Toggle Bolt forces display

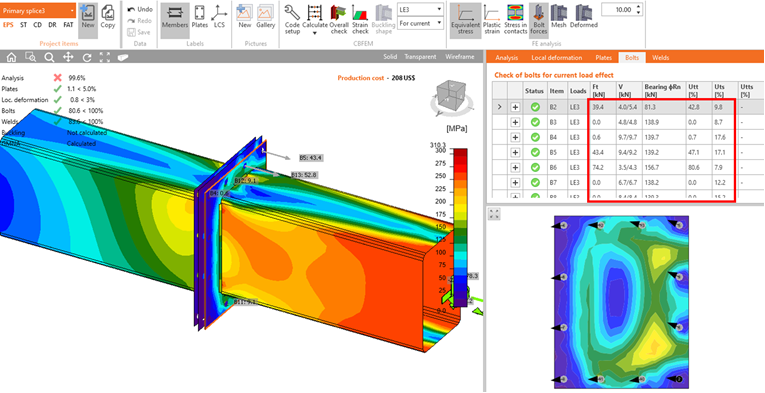tap(539, 20)
